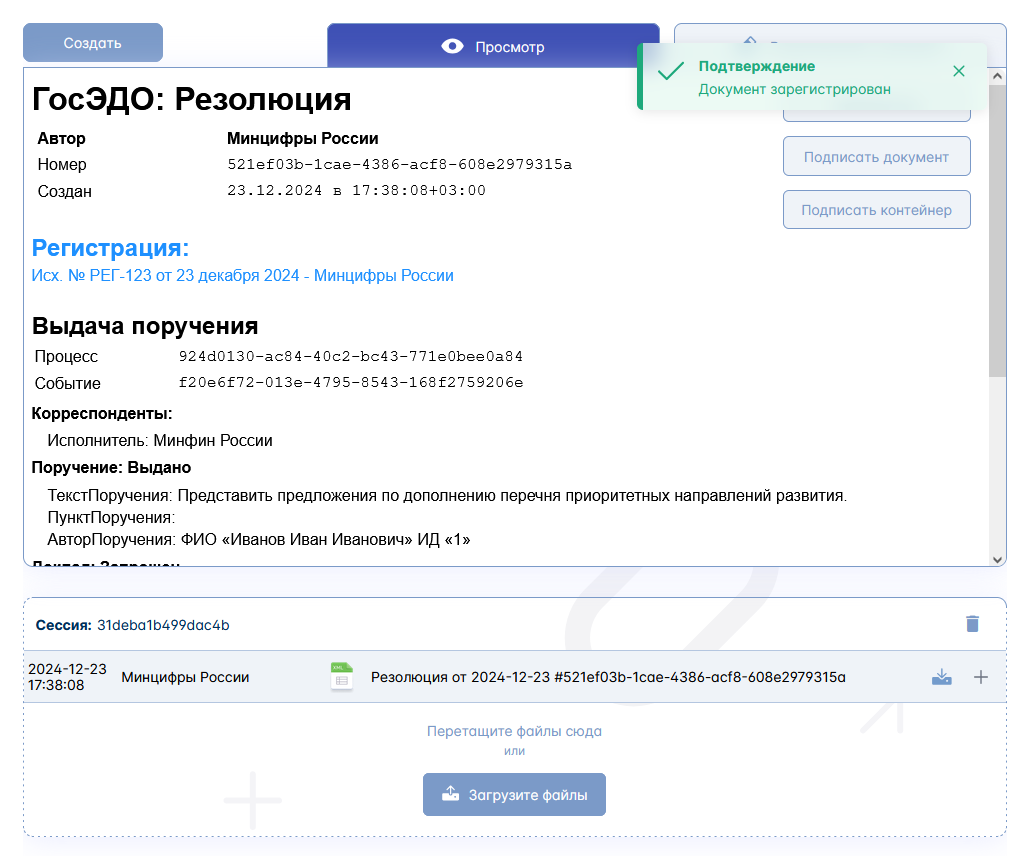Click the АвторПоручения Иванов Иван Иванович line
1026x856 pixels.
(x=258, y=539)
